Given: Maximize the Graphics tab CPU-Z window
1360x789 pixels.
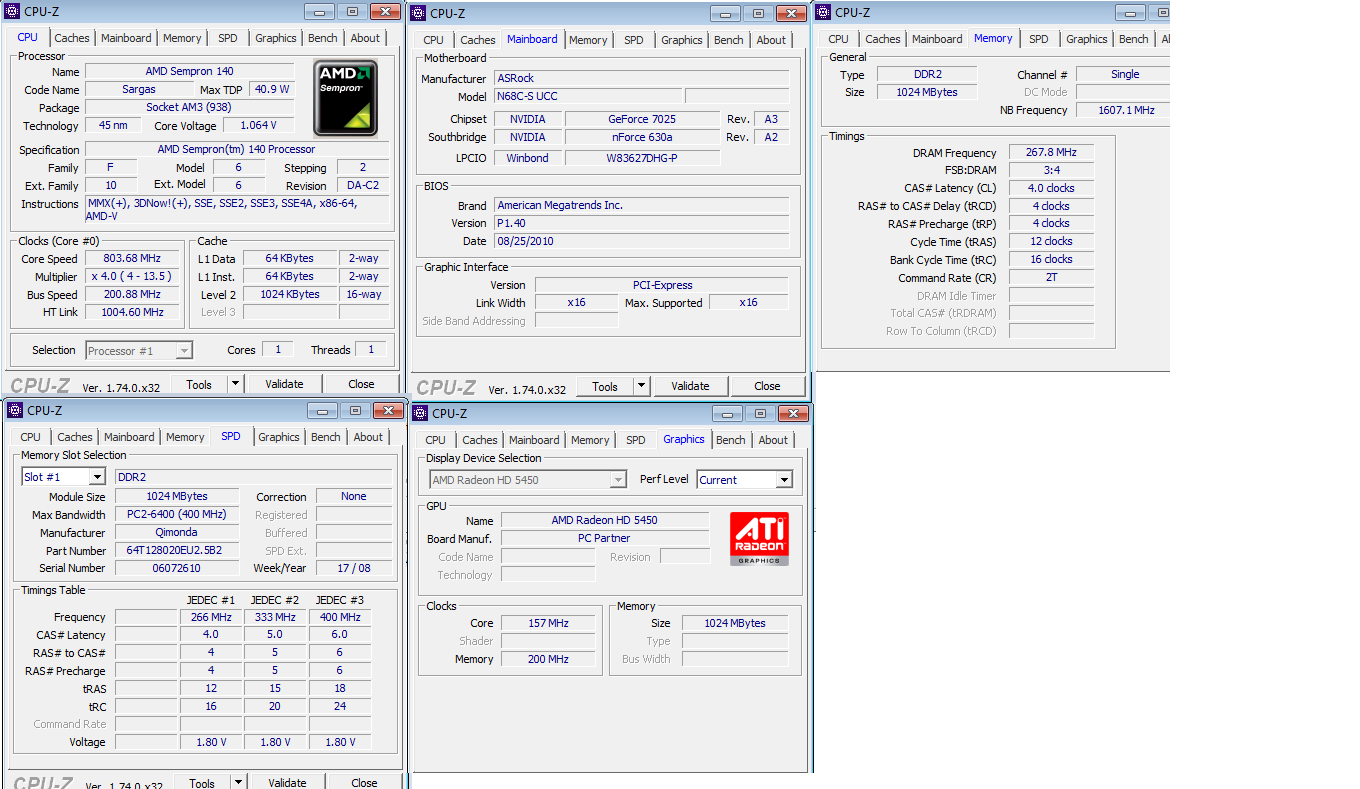Looking at the screenshot, I should [x=760, y=414].
